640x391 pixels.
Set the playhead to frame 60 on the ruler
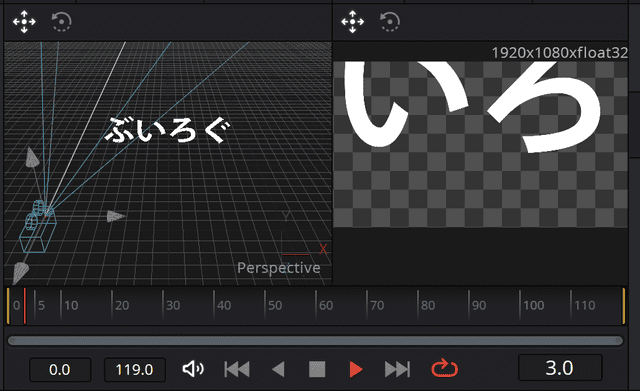316,305
